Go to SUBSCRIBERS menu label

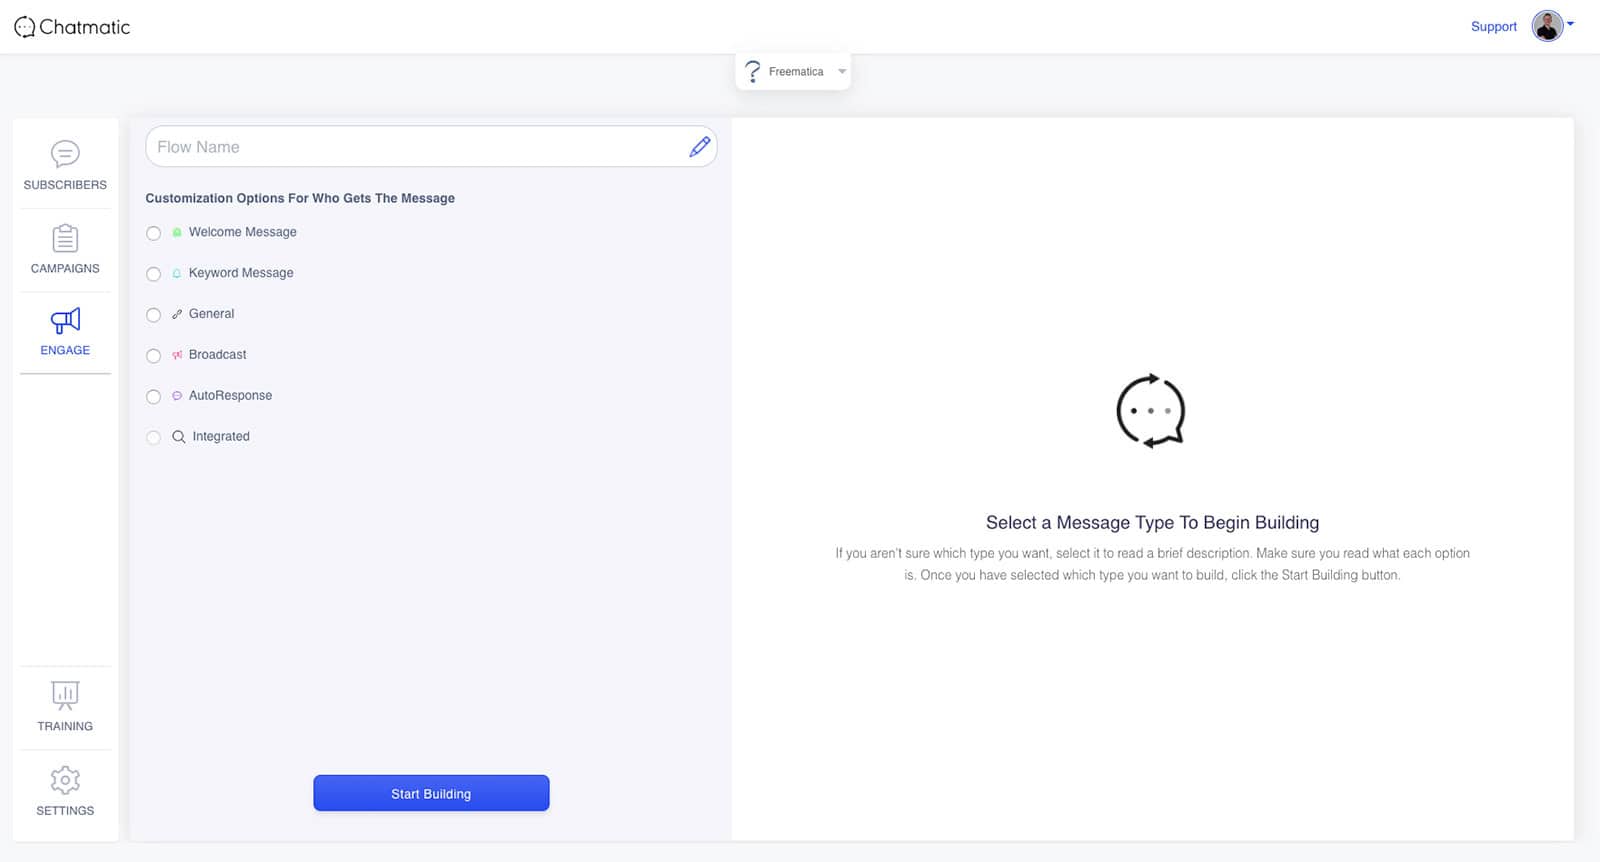[65, 185]
